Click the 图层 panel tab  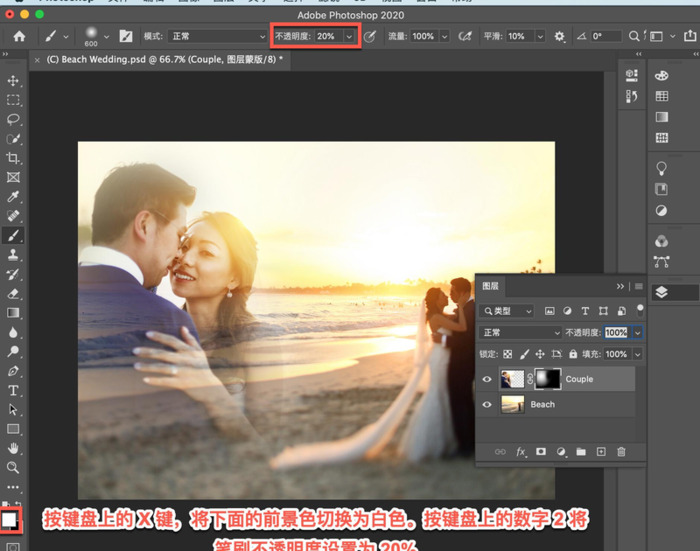pos(492,286)
